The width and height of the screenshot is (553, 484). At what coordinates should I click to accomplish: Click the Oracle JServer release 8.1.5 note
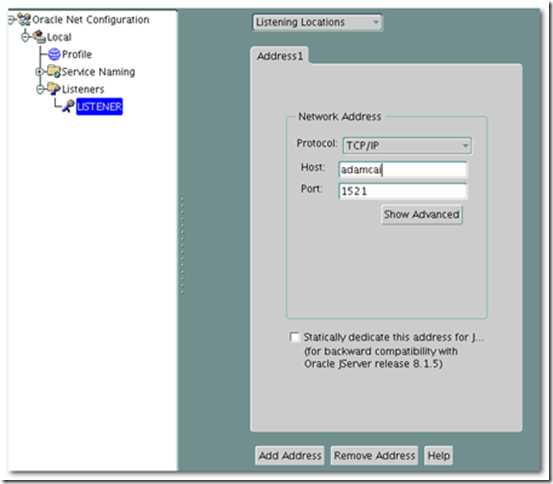pos(373,364)
